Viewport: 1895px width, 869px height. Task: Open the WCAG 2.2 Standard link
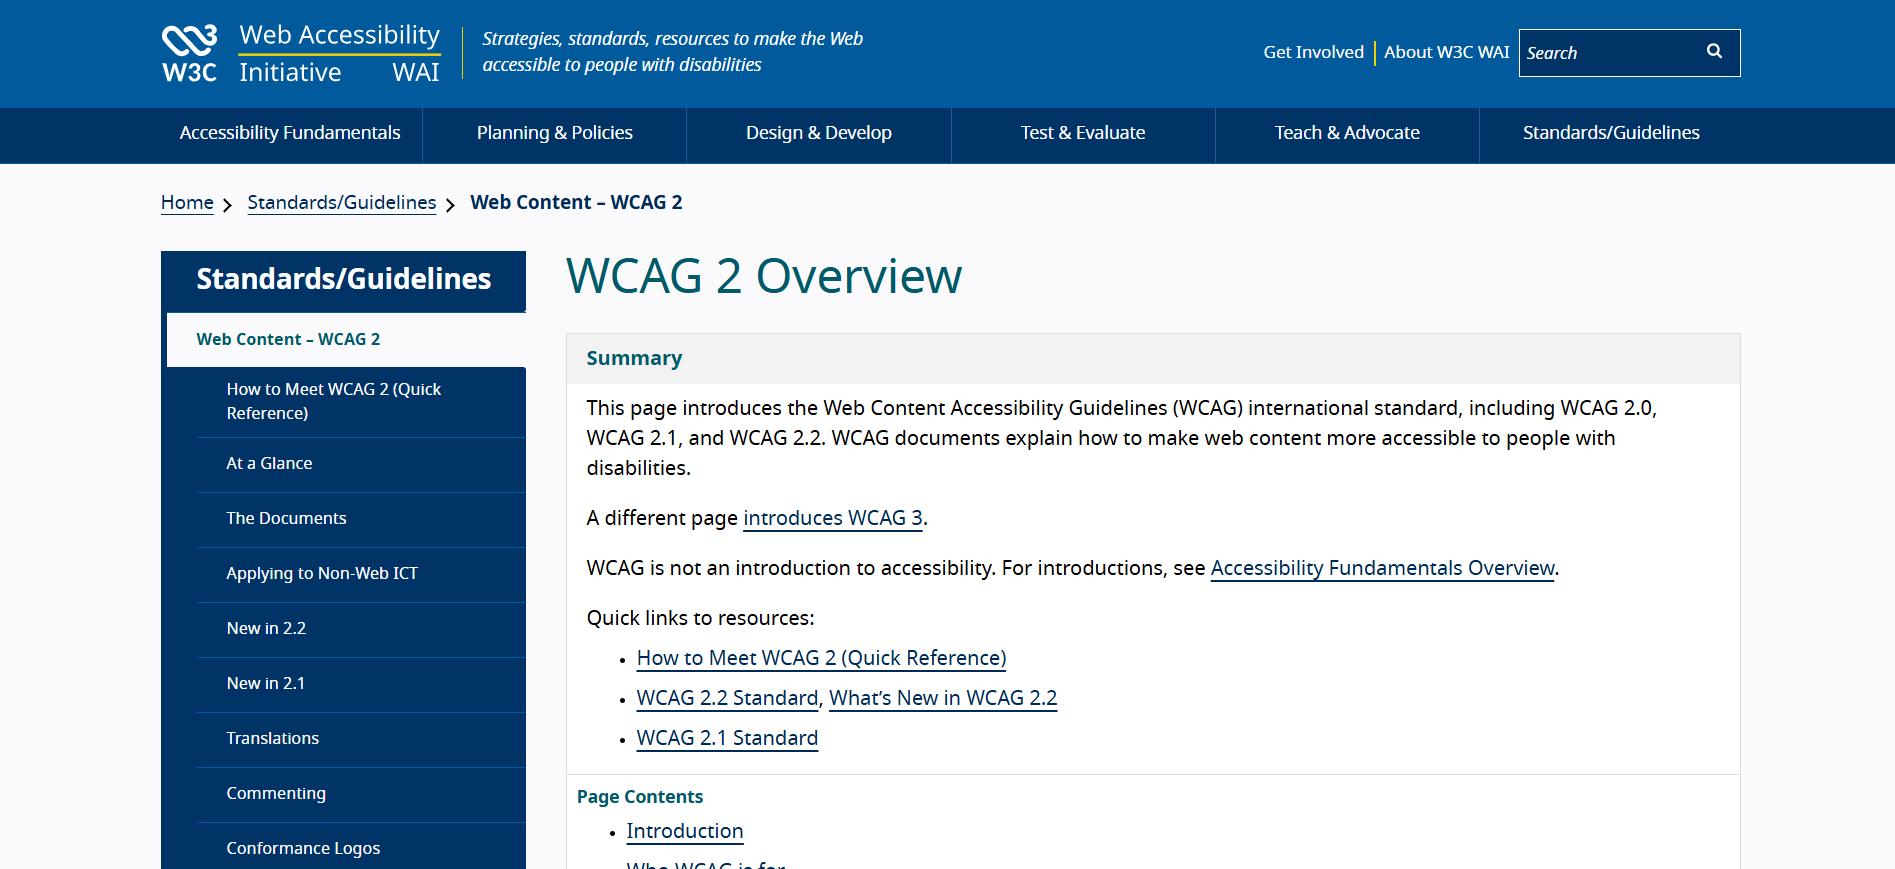point(727,698)
